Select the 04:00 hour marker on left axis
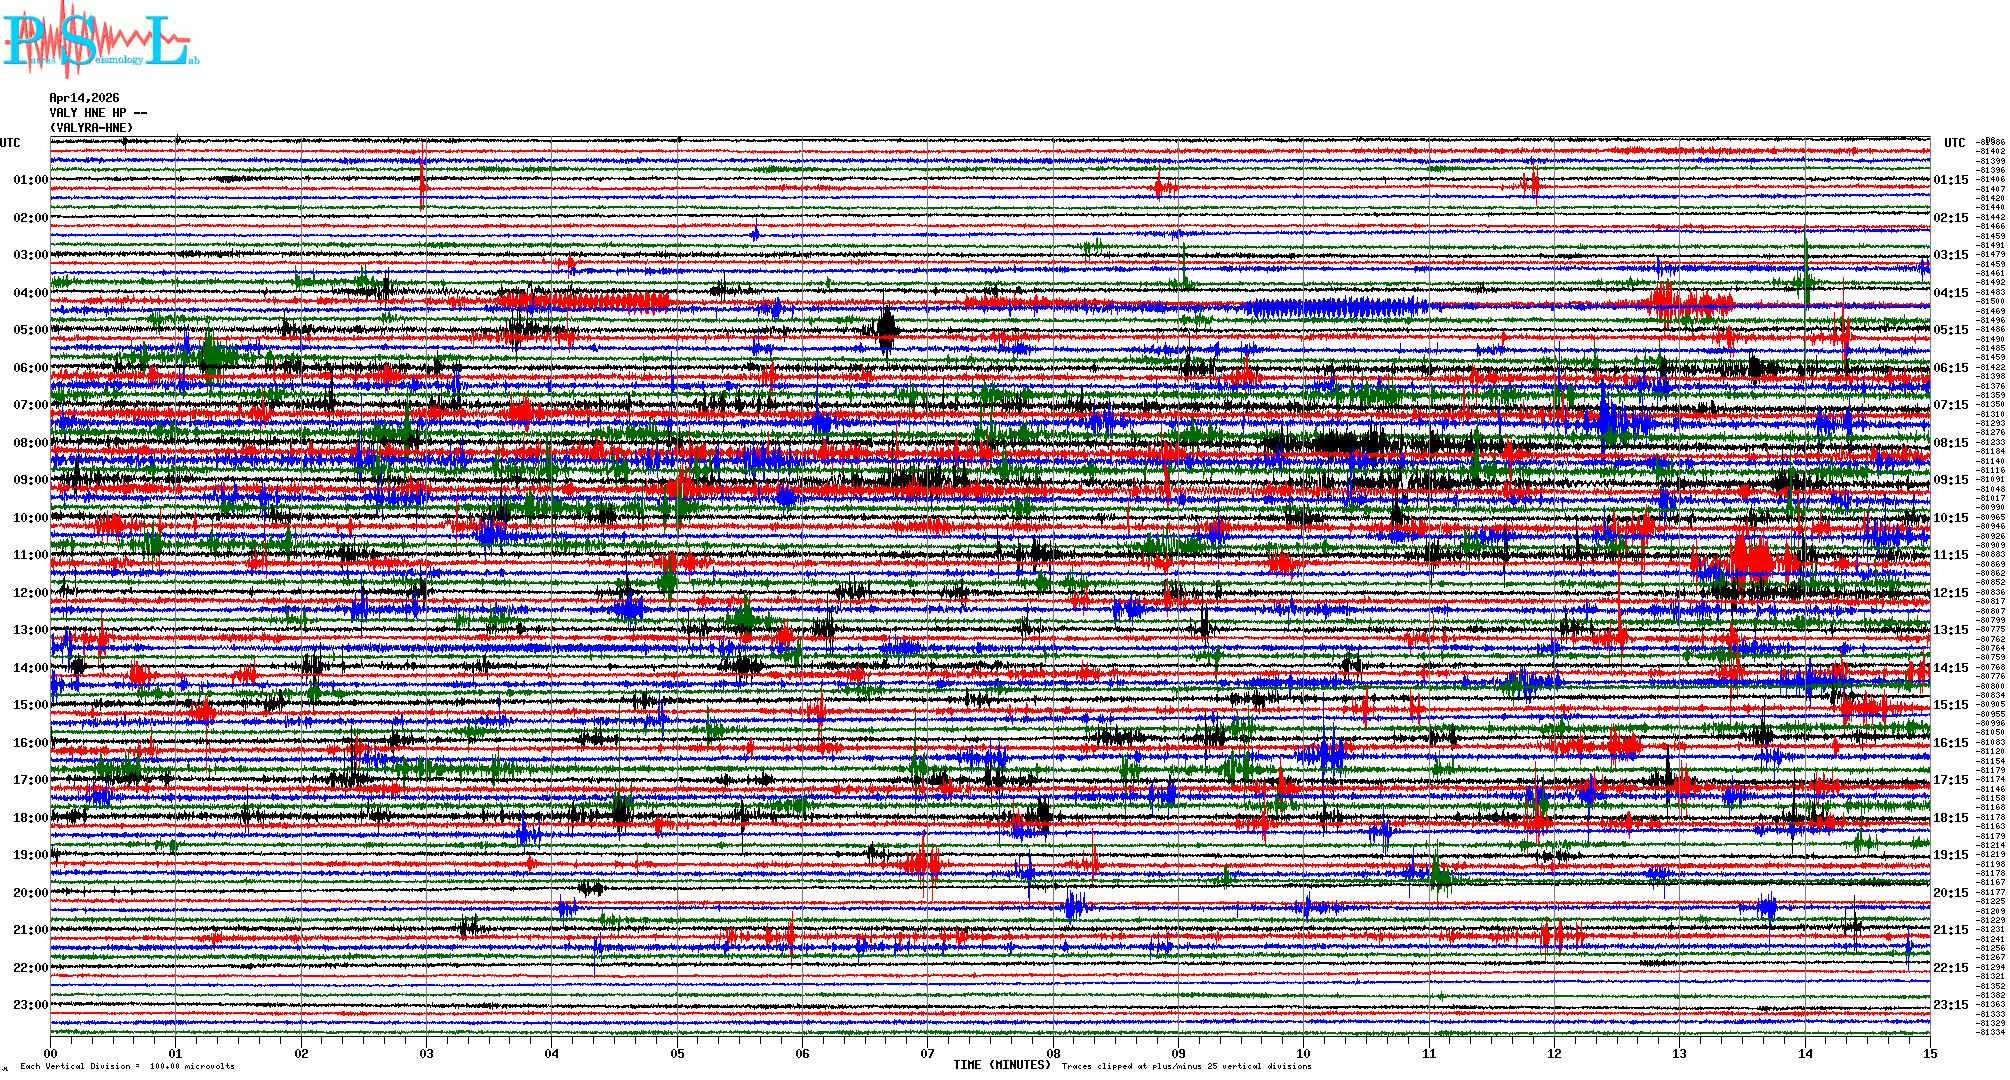The width and height of the screenshot is (2010, 1080). coord(30,293)
